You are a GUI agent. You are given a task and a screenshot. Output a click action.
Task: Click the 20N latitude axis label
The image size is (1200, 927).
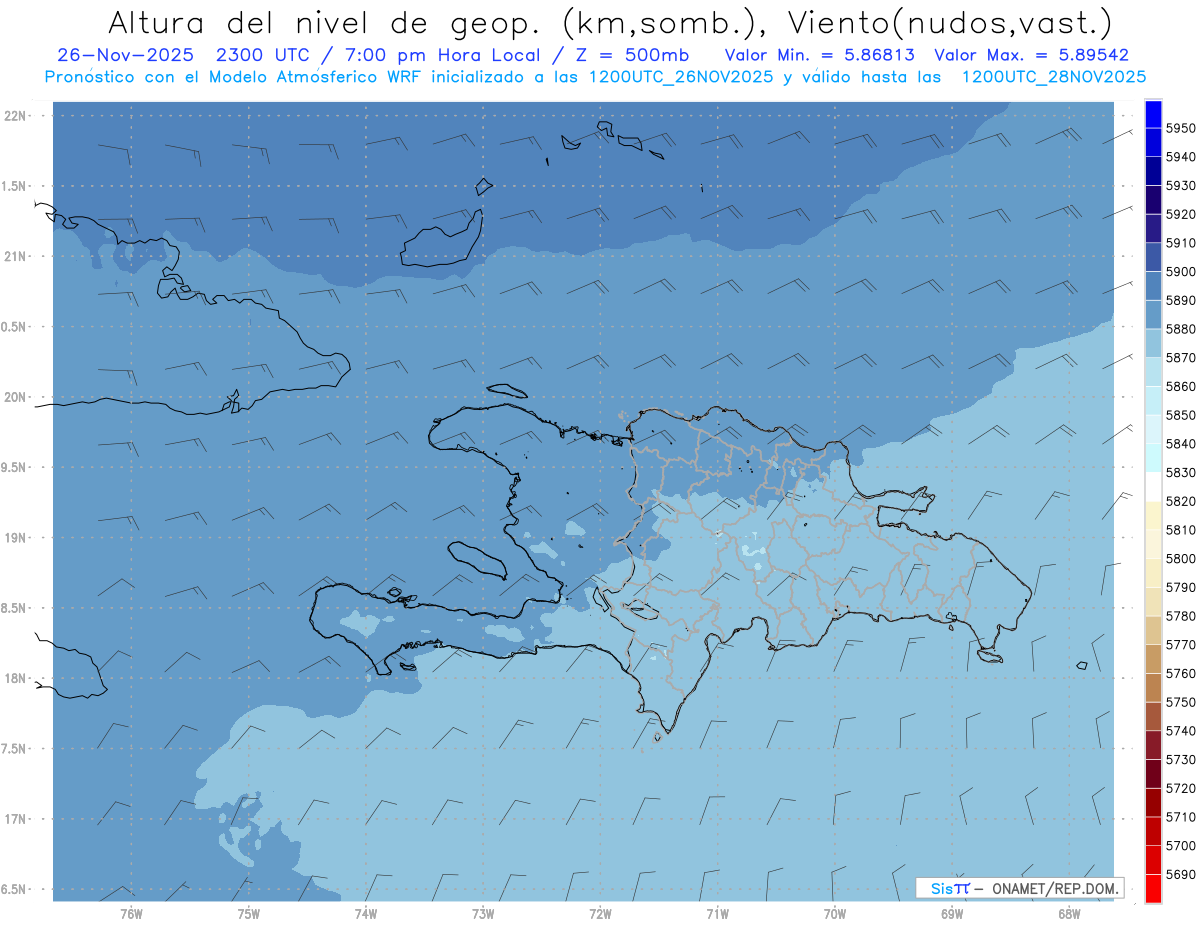coord(14,397)
